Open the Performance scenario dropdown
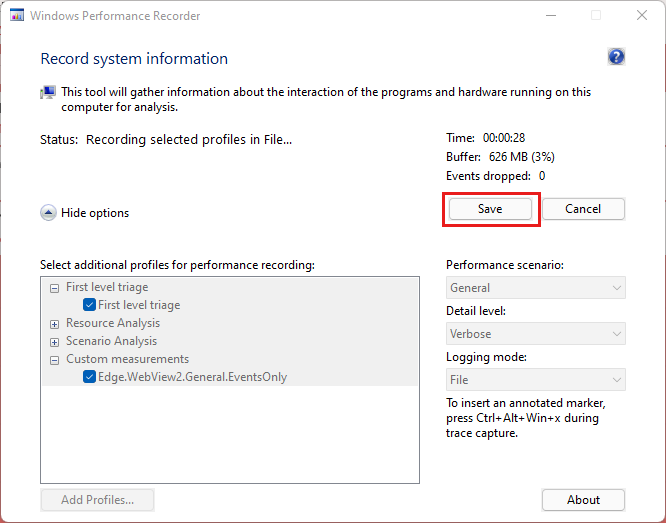 (x=536, y=288)
